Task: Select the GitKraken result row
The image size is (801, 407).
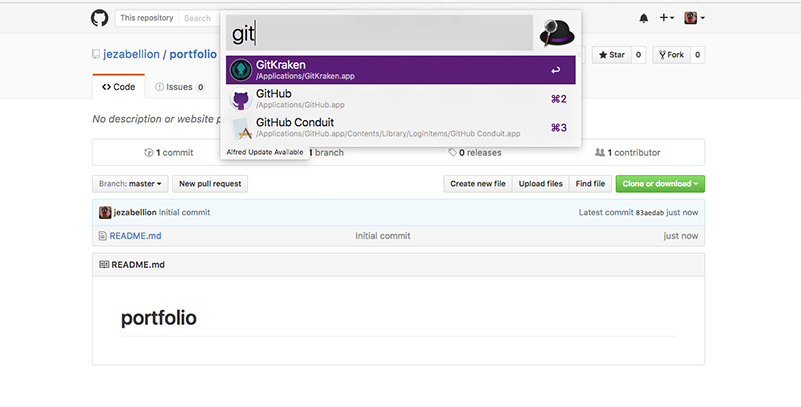Action: point(400,70)
